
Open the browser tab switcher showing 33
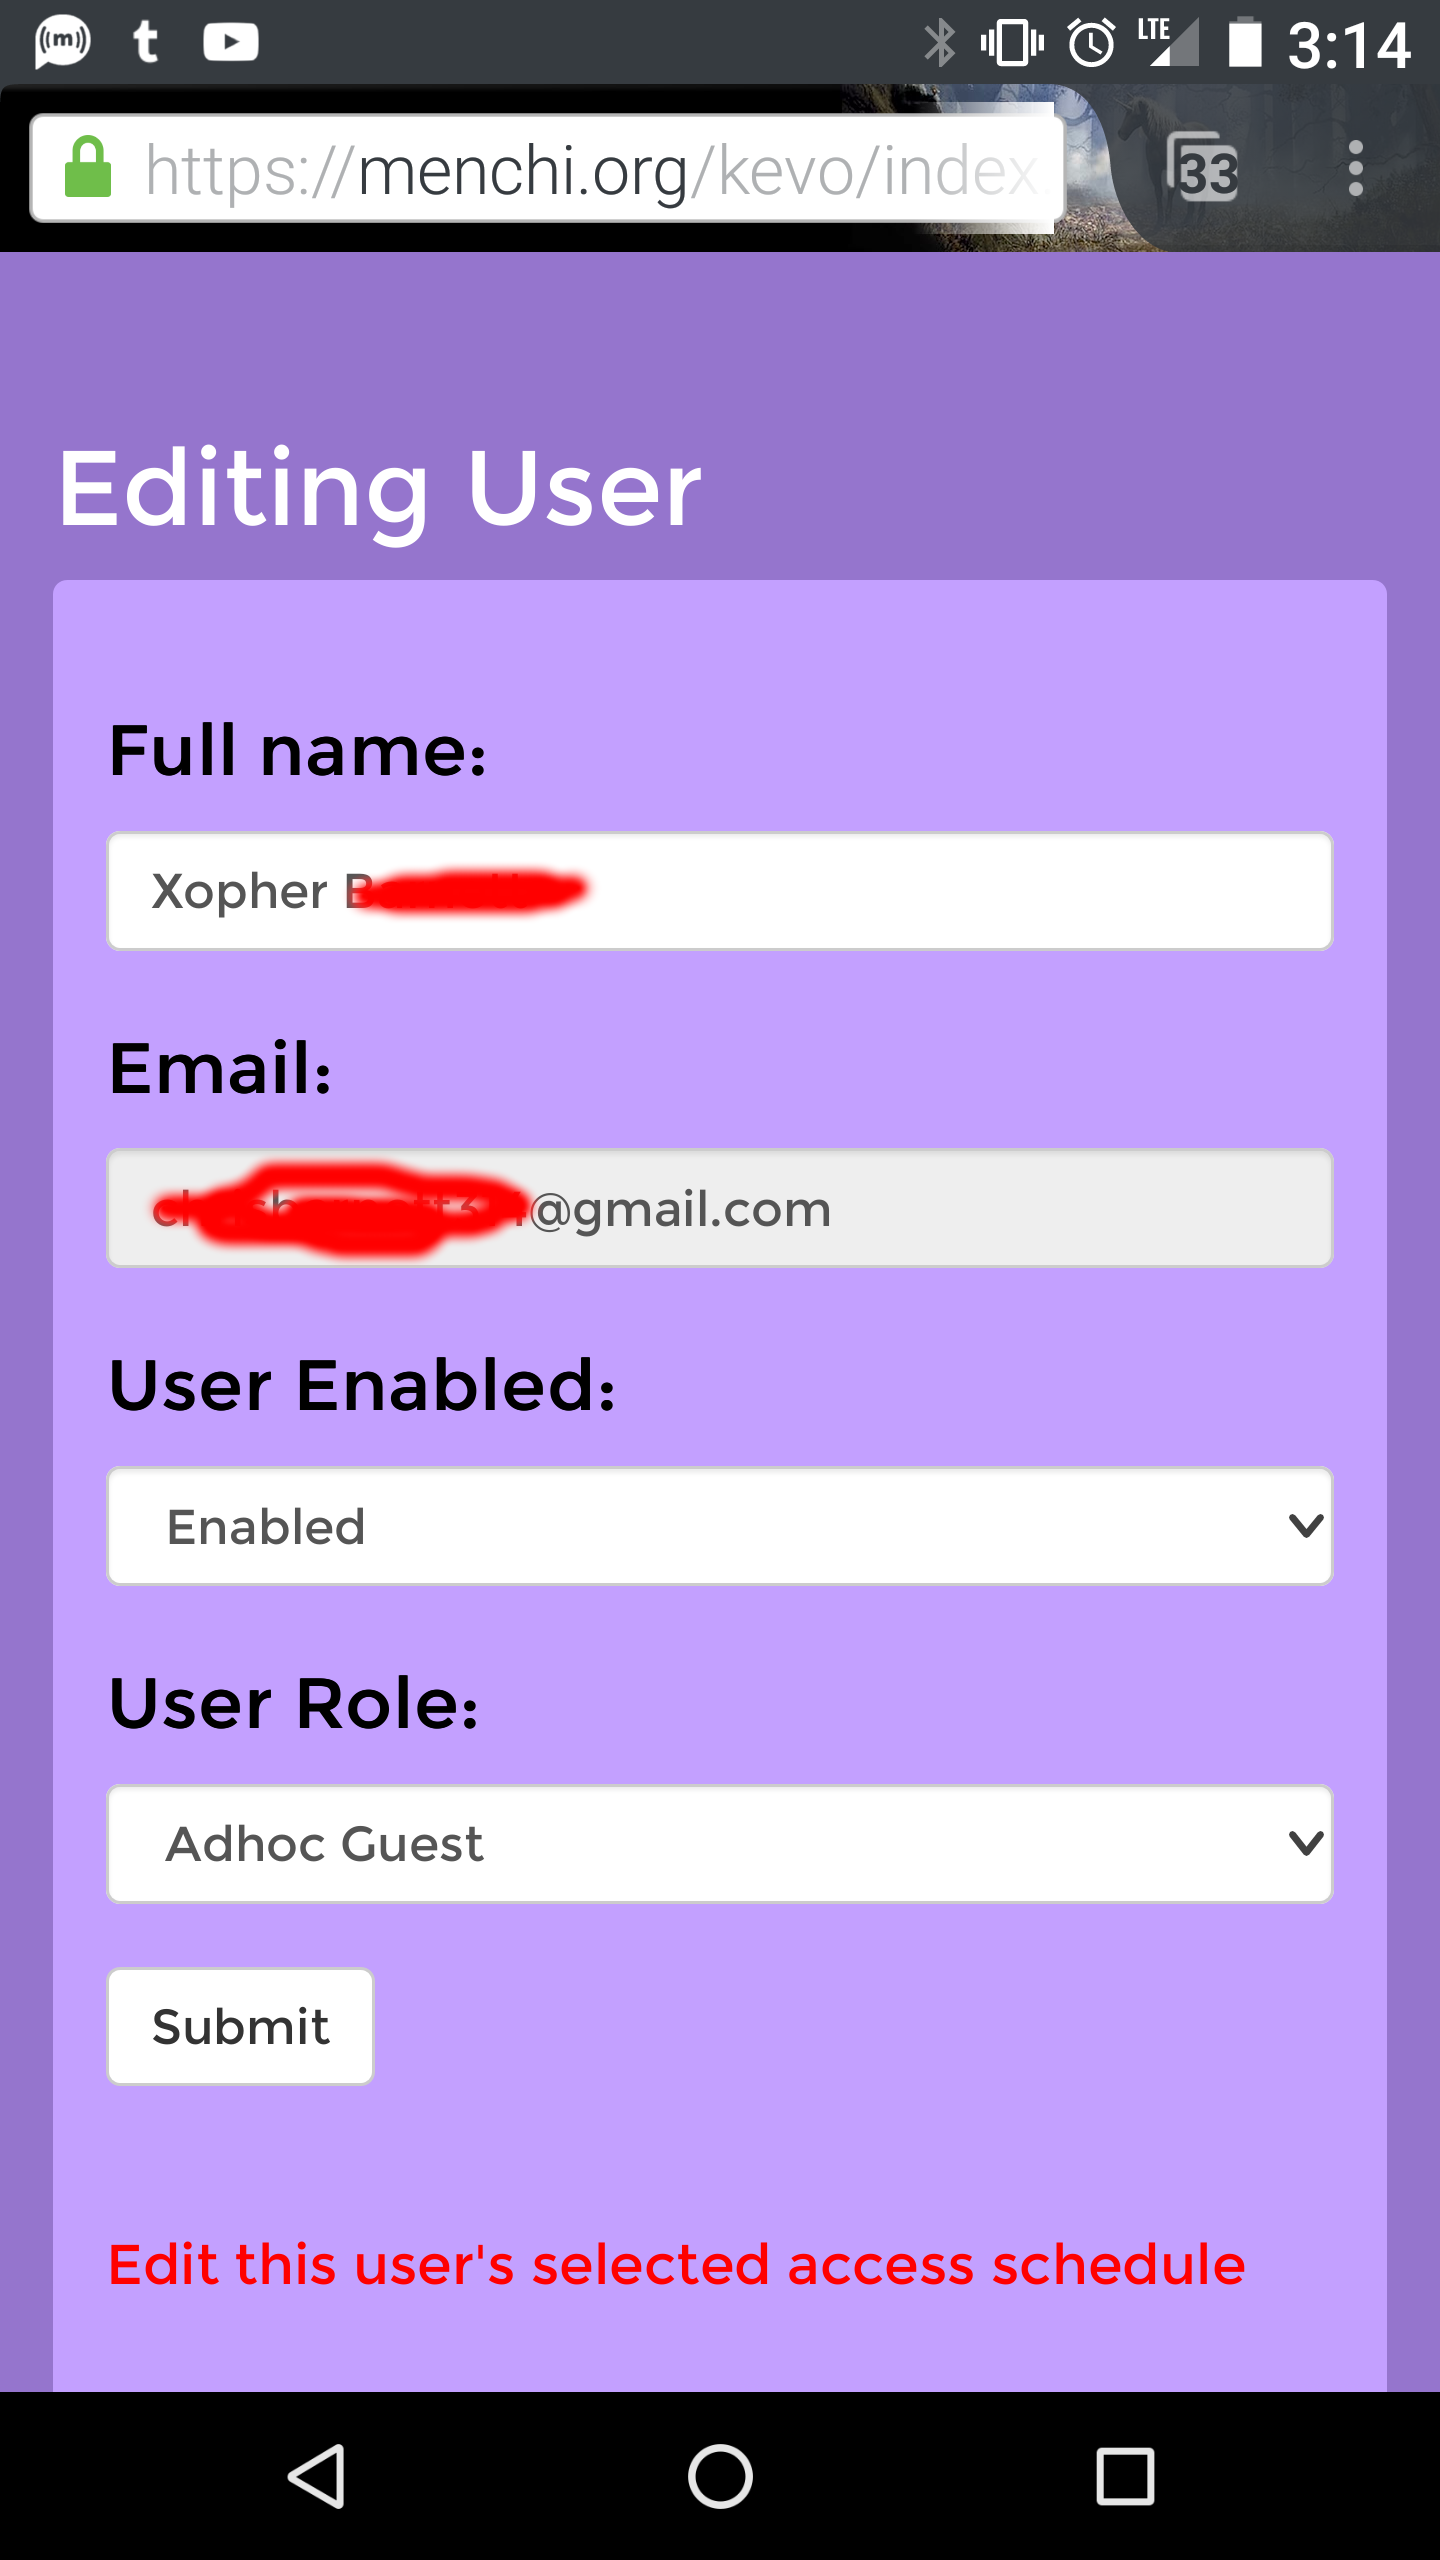click(1203, 168)
